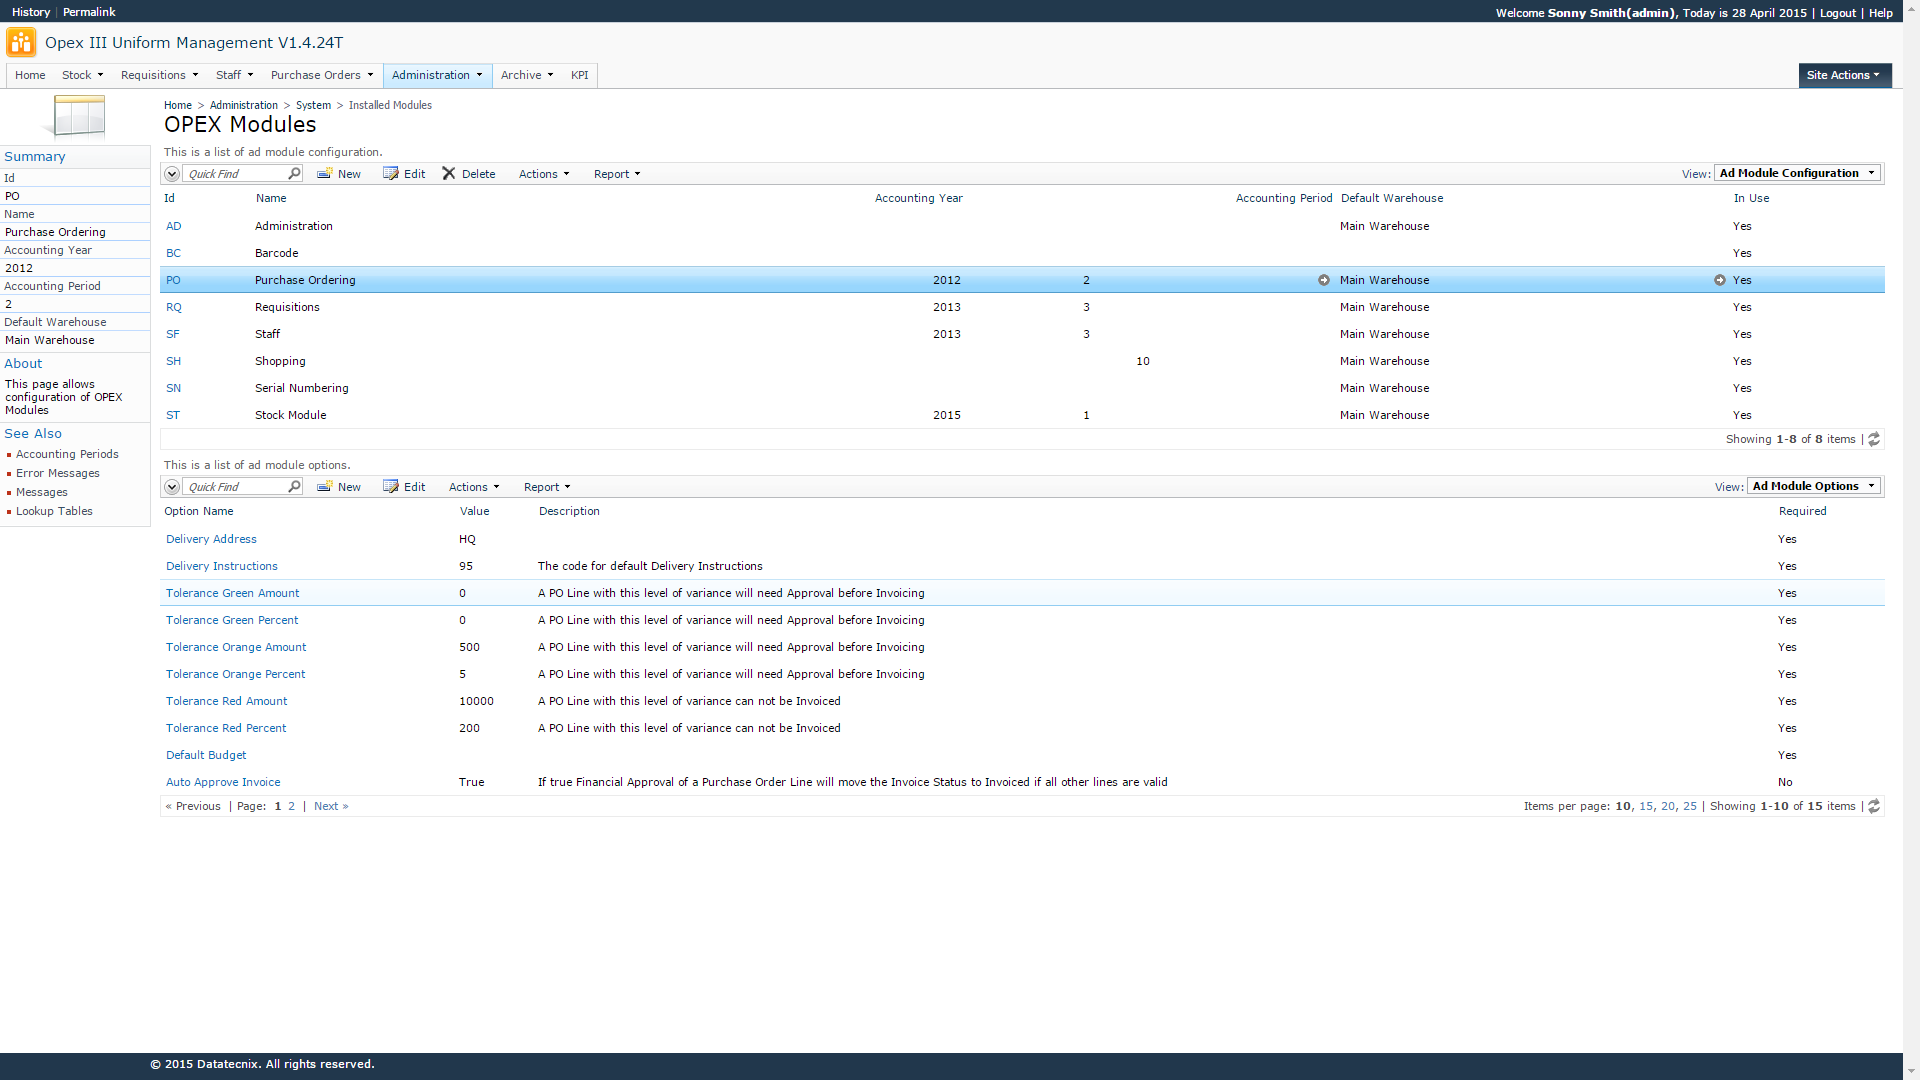1920x1080 pixels.
Task: Open the Ad Module Configuration view dropdown
Action: [1797, 174]
